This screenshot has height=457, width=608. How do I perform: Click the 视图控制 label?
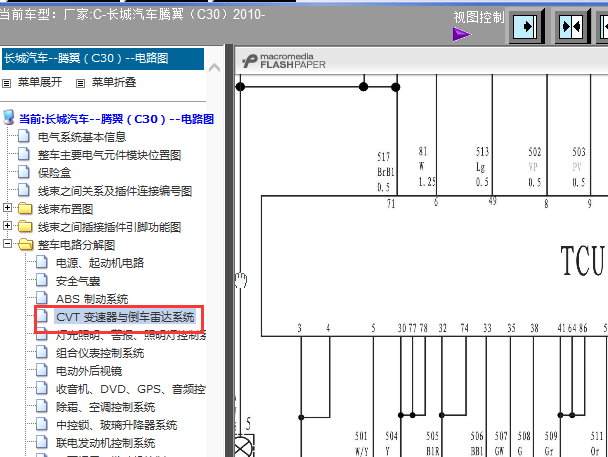[479, 17]
